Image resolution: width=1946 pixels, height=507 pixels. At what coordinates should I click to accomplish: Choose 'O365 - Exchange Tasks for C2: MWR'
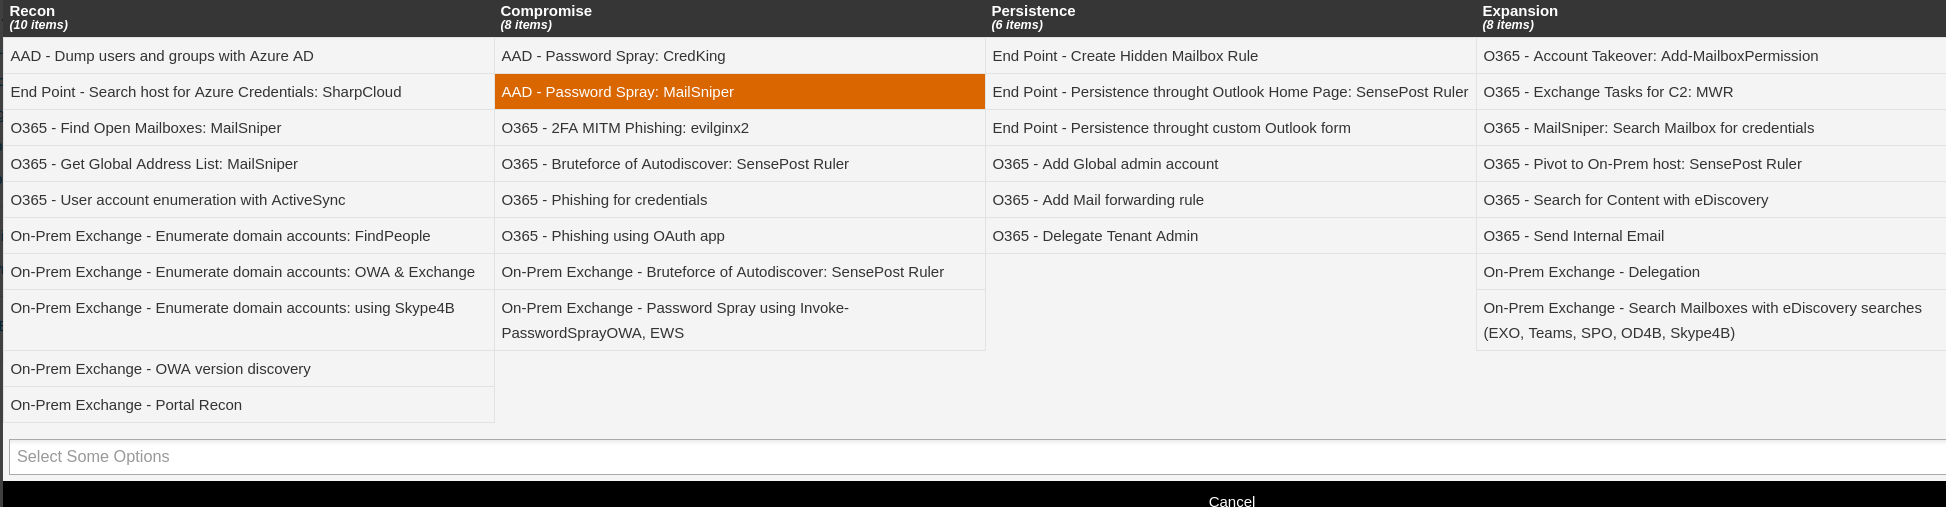click(1608, 92)
